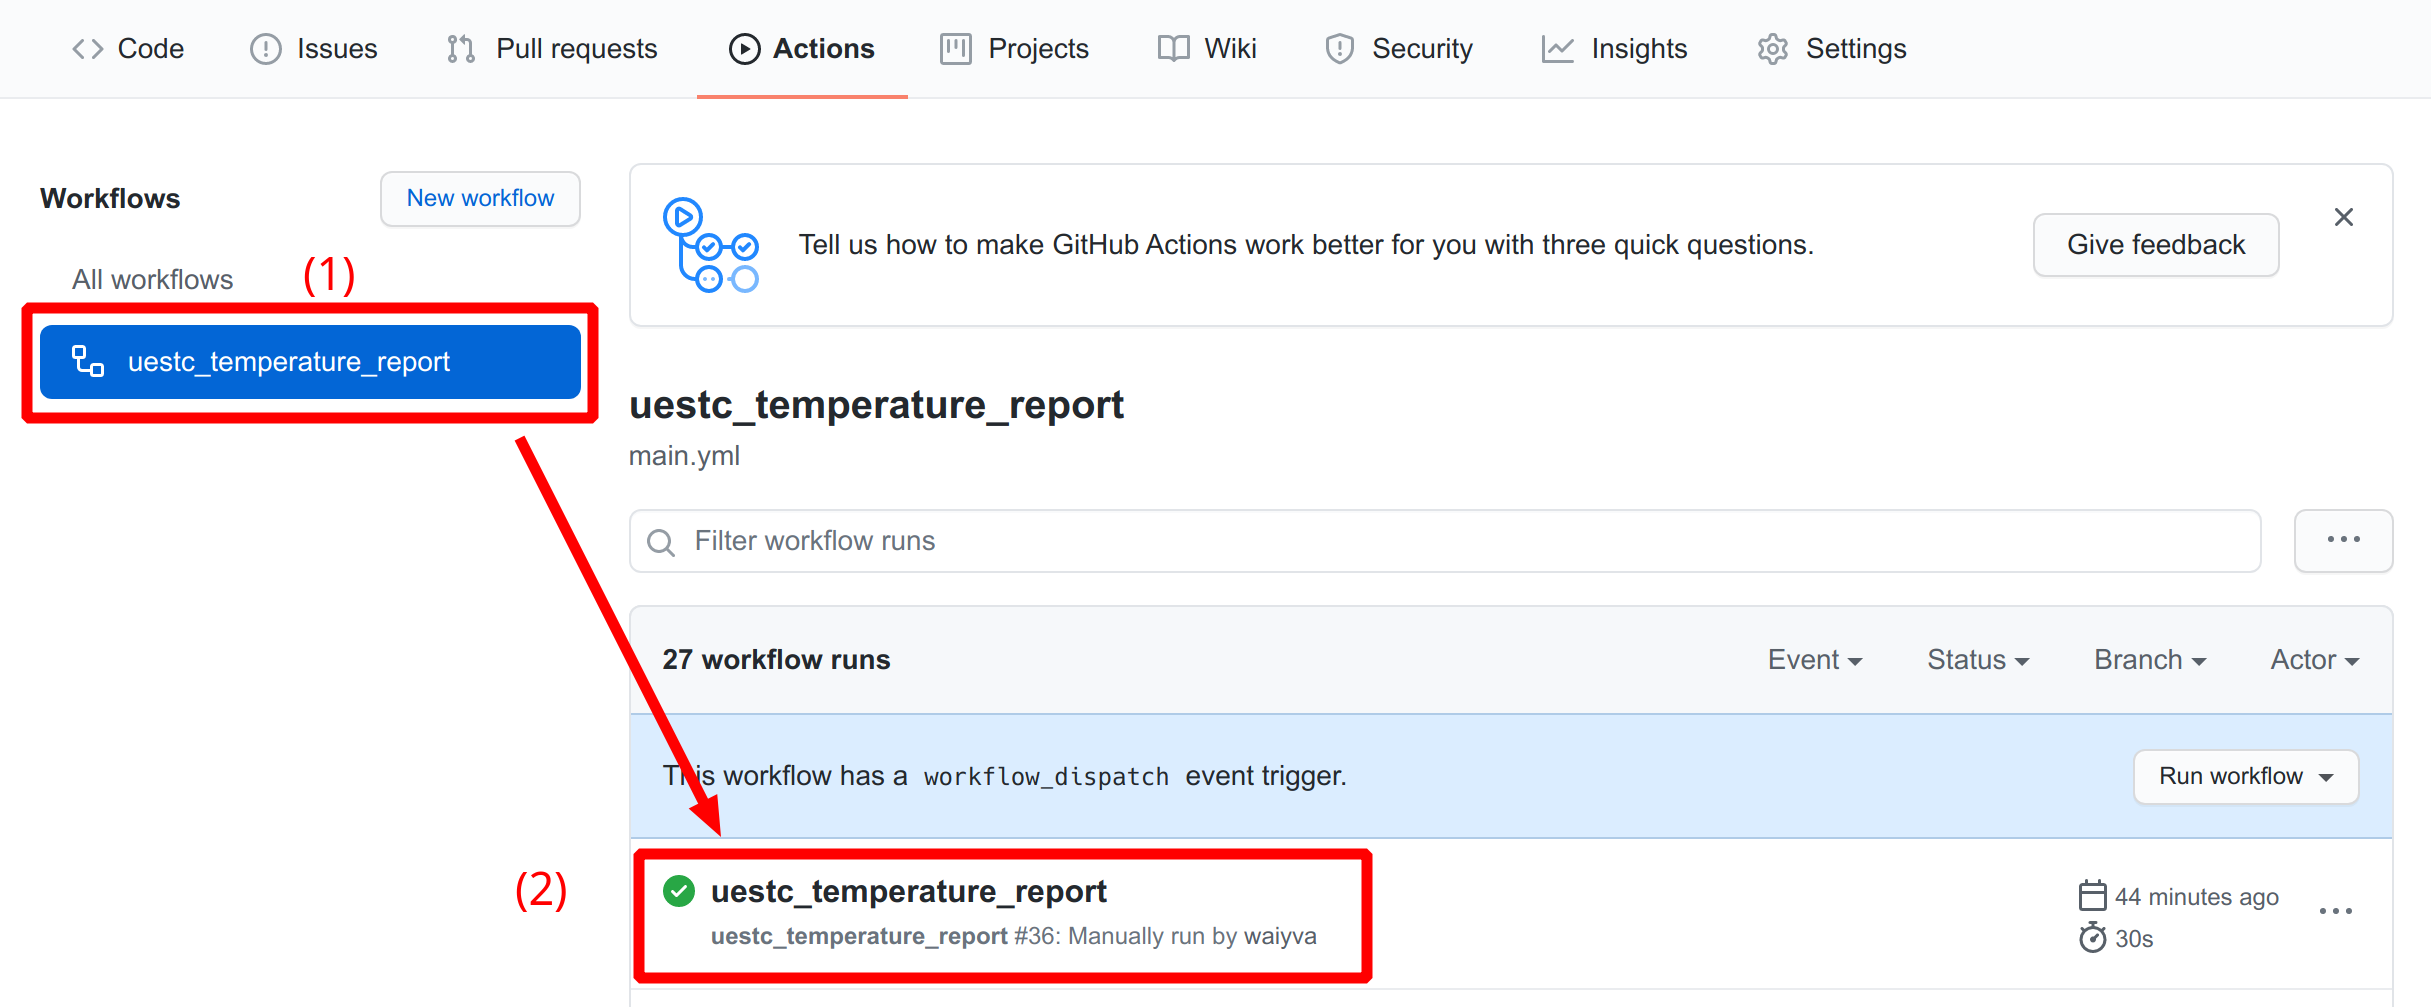Click the '27 workflow runs' count text
The width and height of the screenshot is (2431, 1007).
[x=776, y=660]
